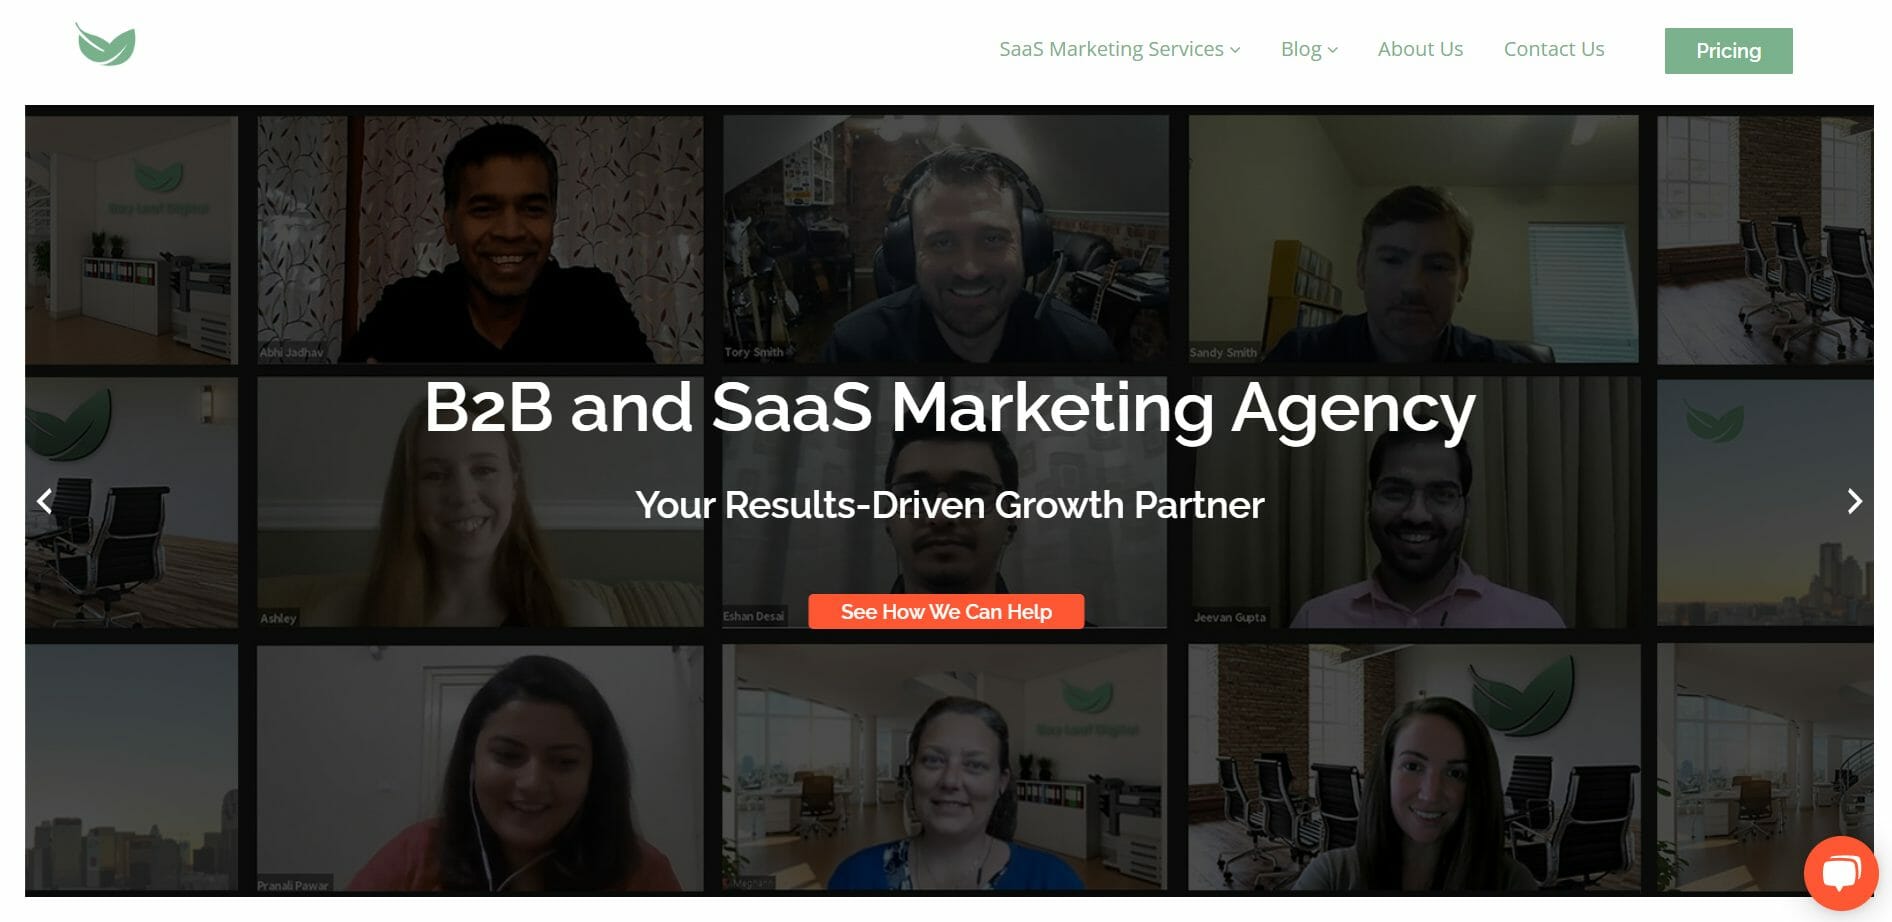Expand SaaS Marketing Services chevron
Screen dimensions: 1892x922
(1235, 50)
